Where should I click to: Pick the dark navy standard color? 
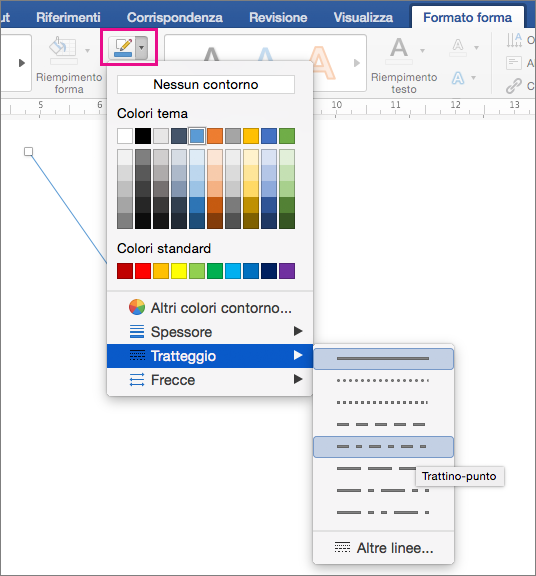click(x=269, y=271)
